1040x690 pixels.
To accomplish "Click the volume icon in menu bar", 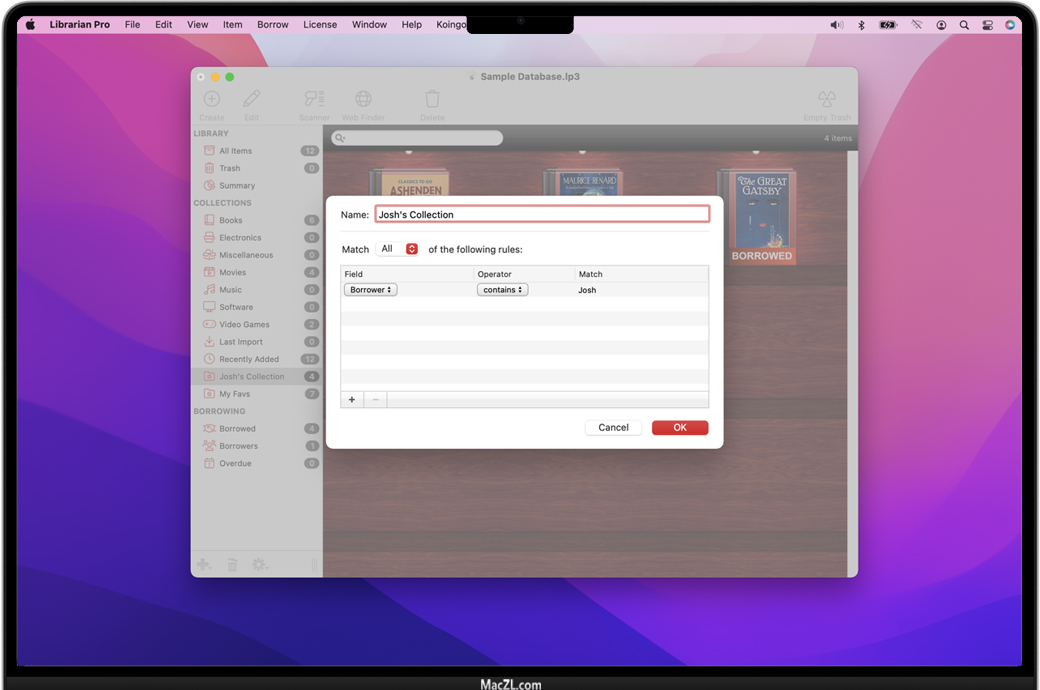I will click(x=837, y=25).
